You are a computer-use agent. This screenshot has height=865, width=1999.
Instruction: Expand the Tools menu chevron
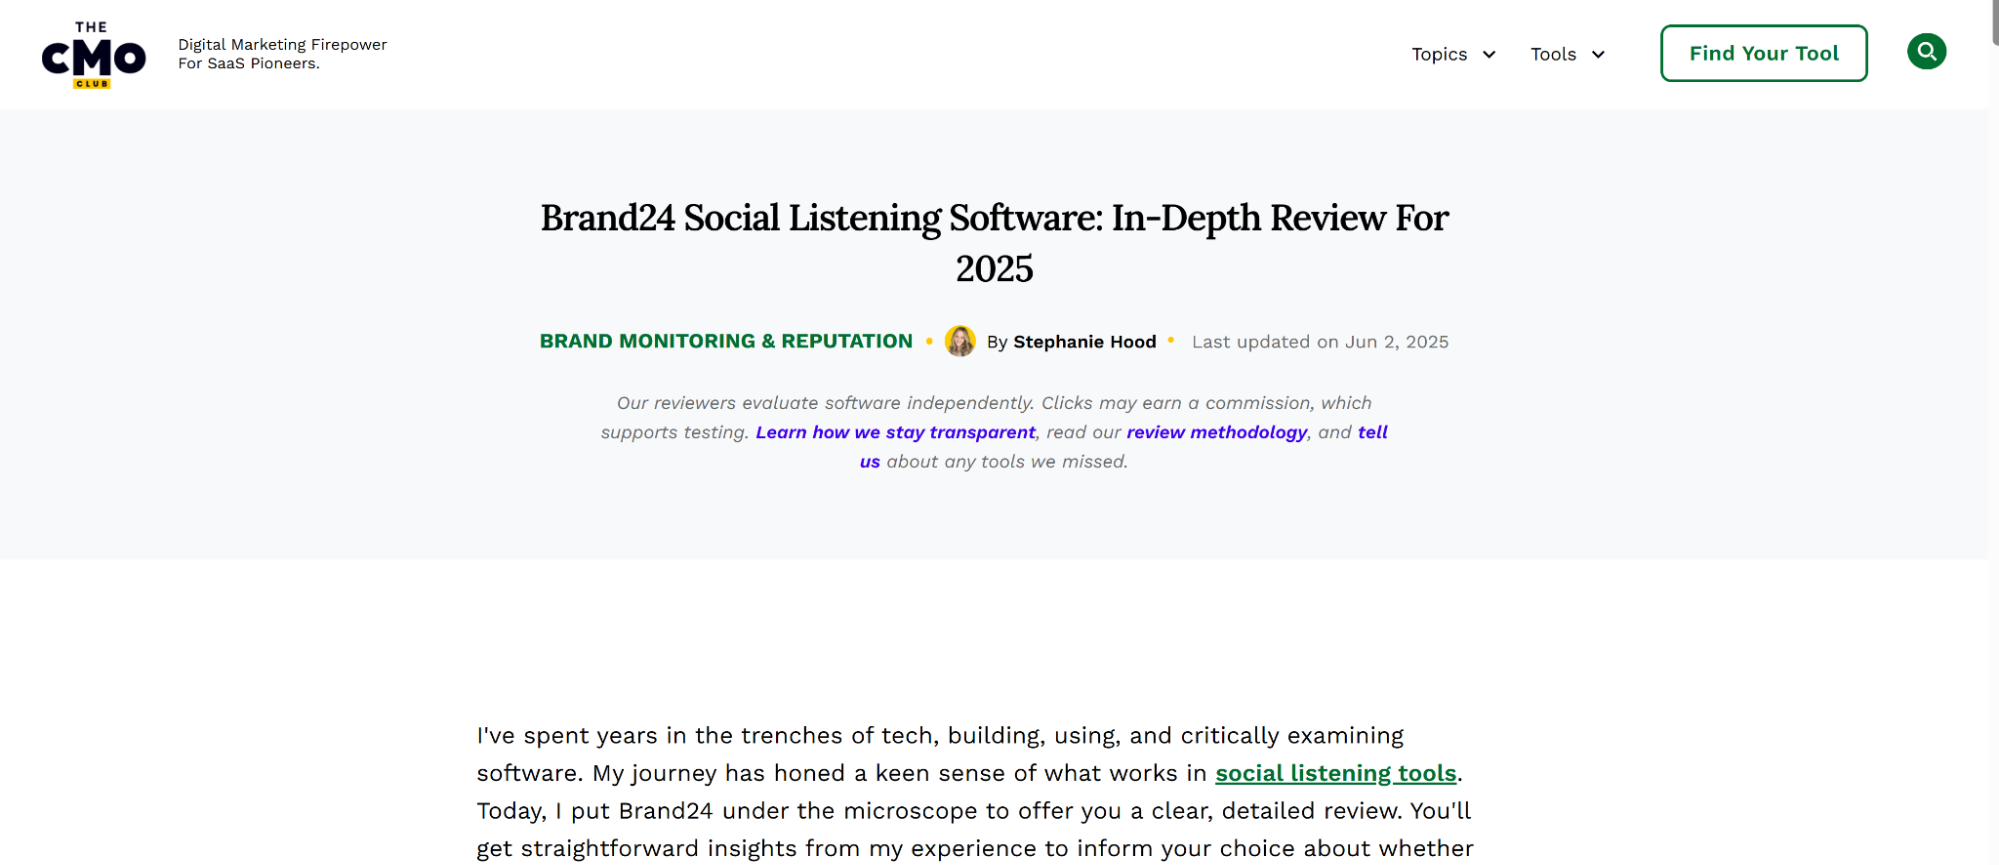click(x=1598, y=55)
